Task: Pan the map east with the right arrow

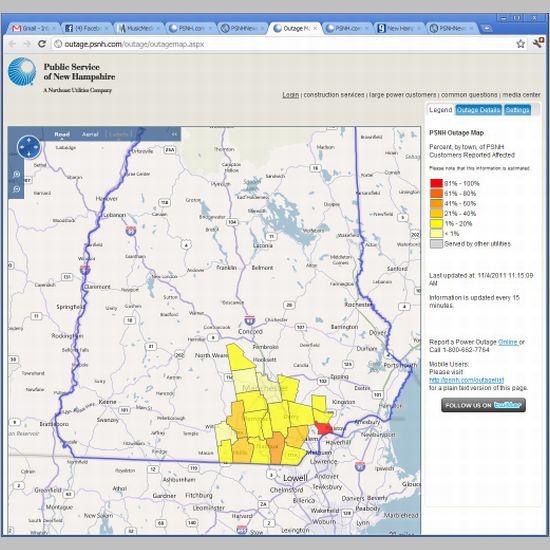Action: point(36,147)
